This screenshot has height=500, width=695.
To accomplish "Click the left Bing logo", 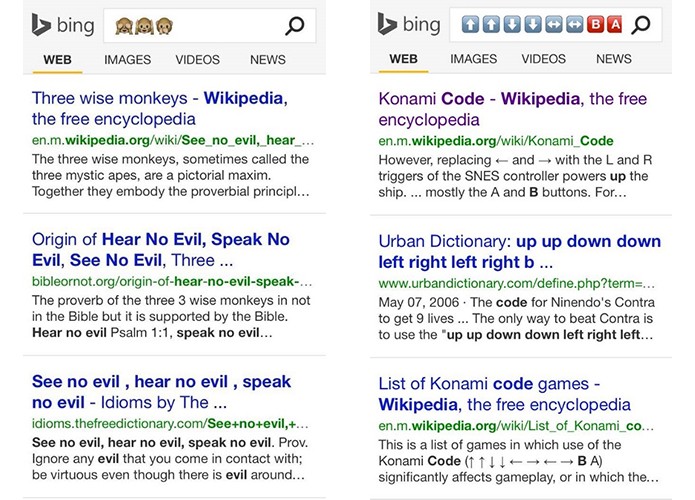I will [63, 25].
